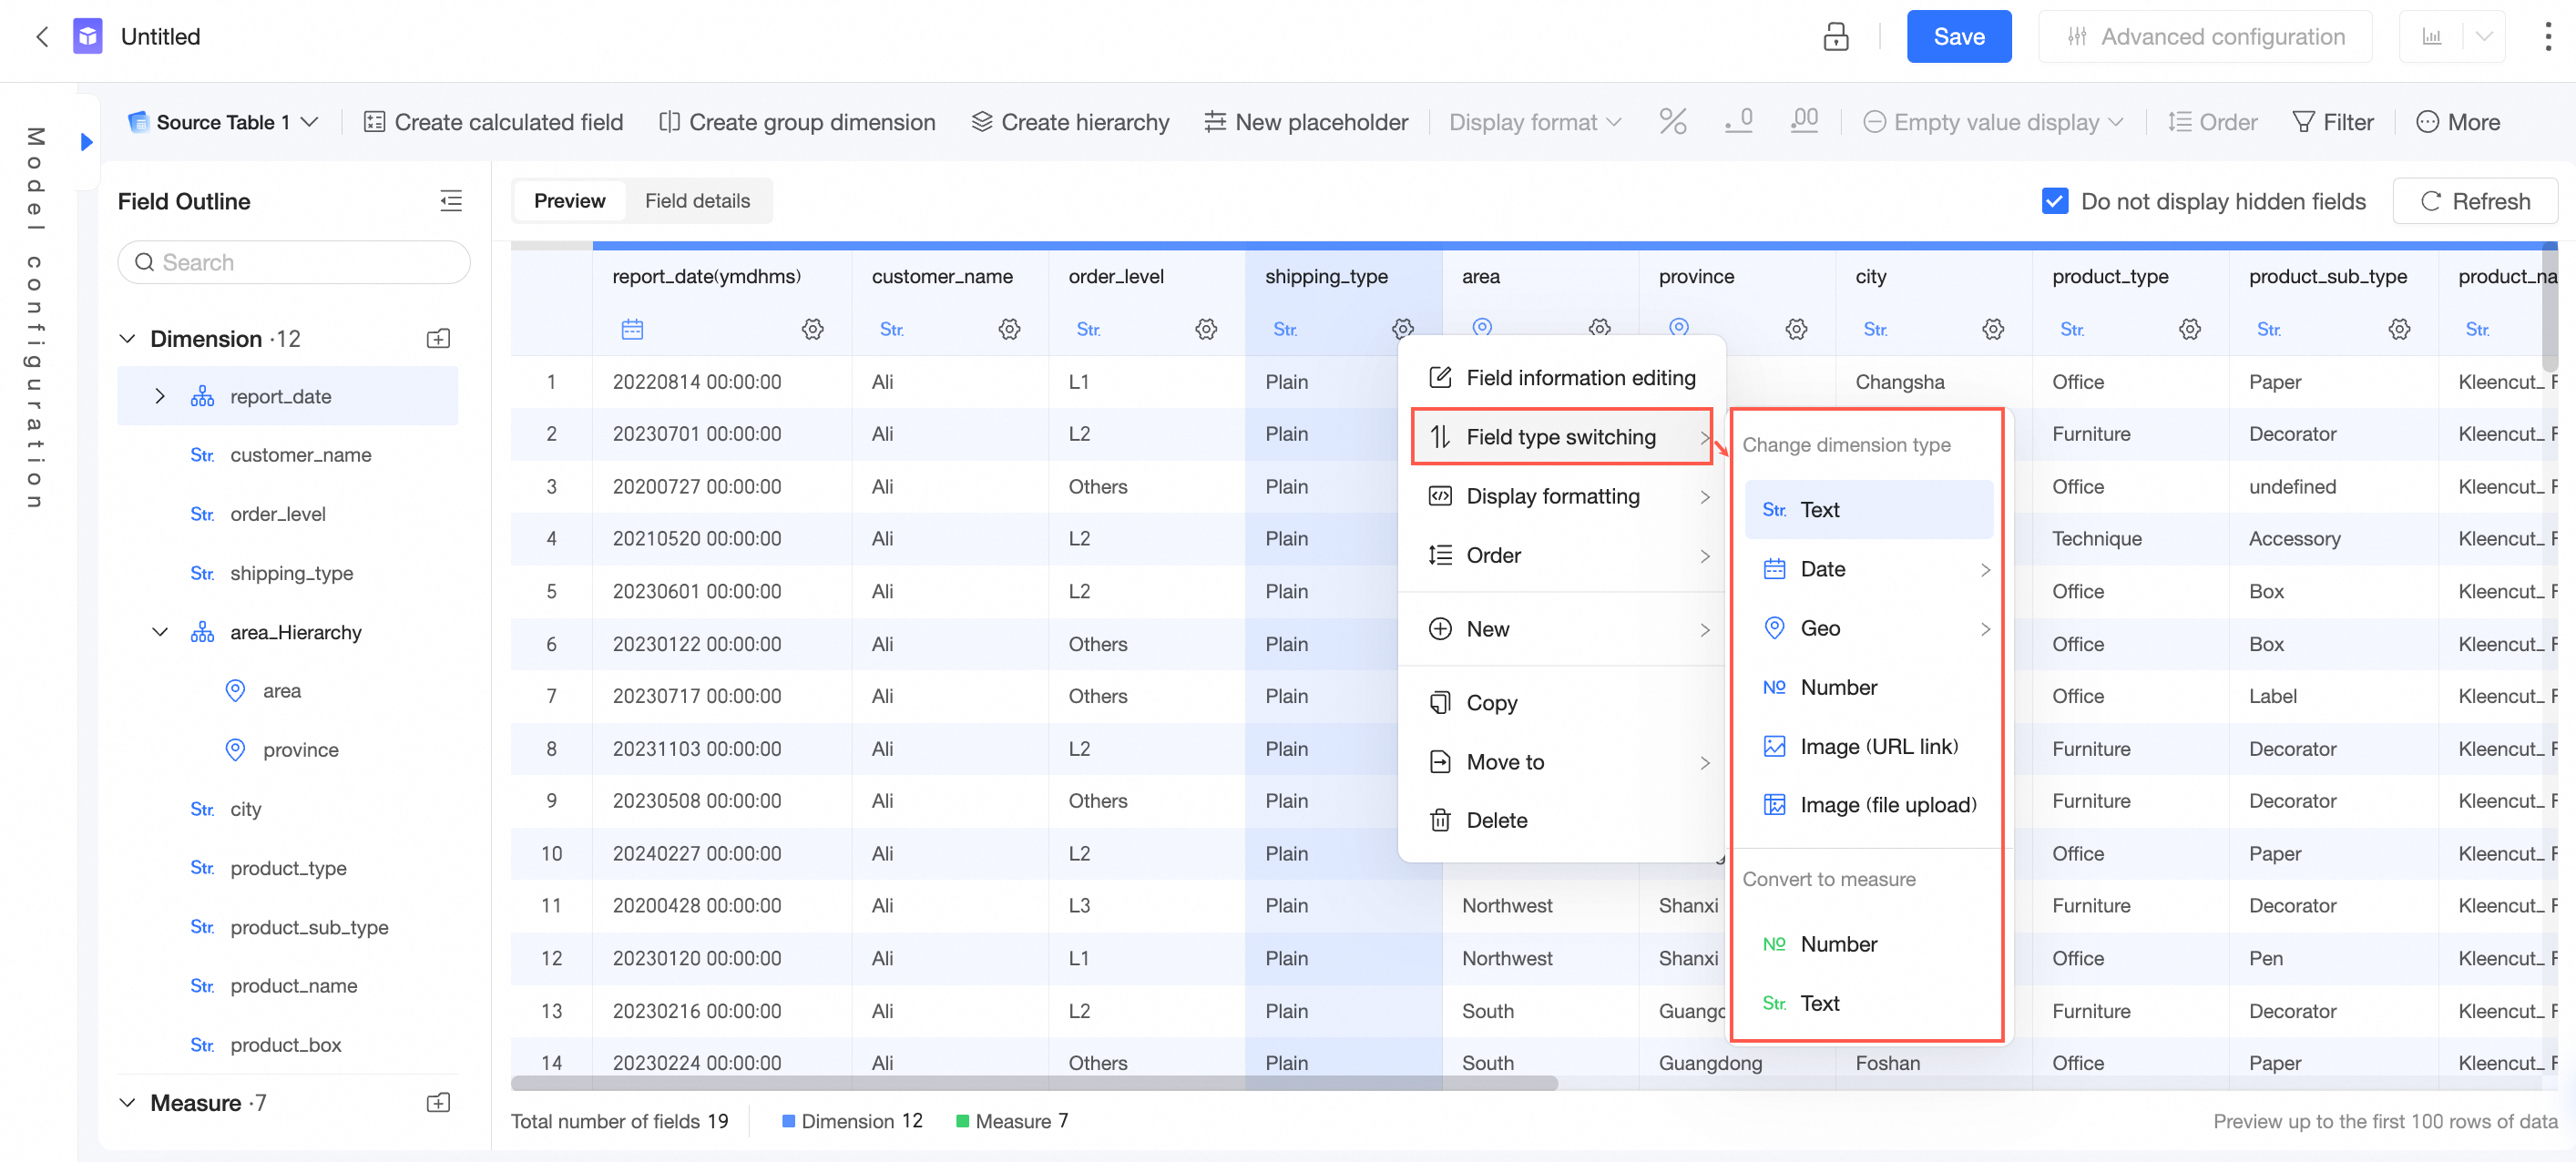Collapse the Dimension section
2576x1162 pixels.
tap(128, 339)
